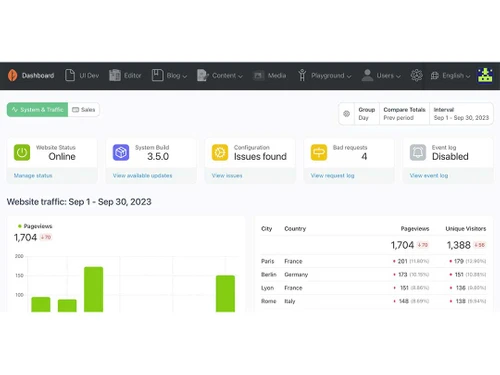Image resolution: width=500 pixels, height=375 pixels.
Task: Select the System & Traffic tab
Action: 37,110
